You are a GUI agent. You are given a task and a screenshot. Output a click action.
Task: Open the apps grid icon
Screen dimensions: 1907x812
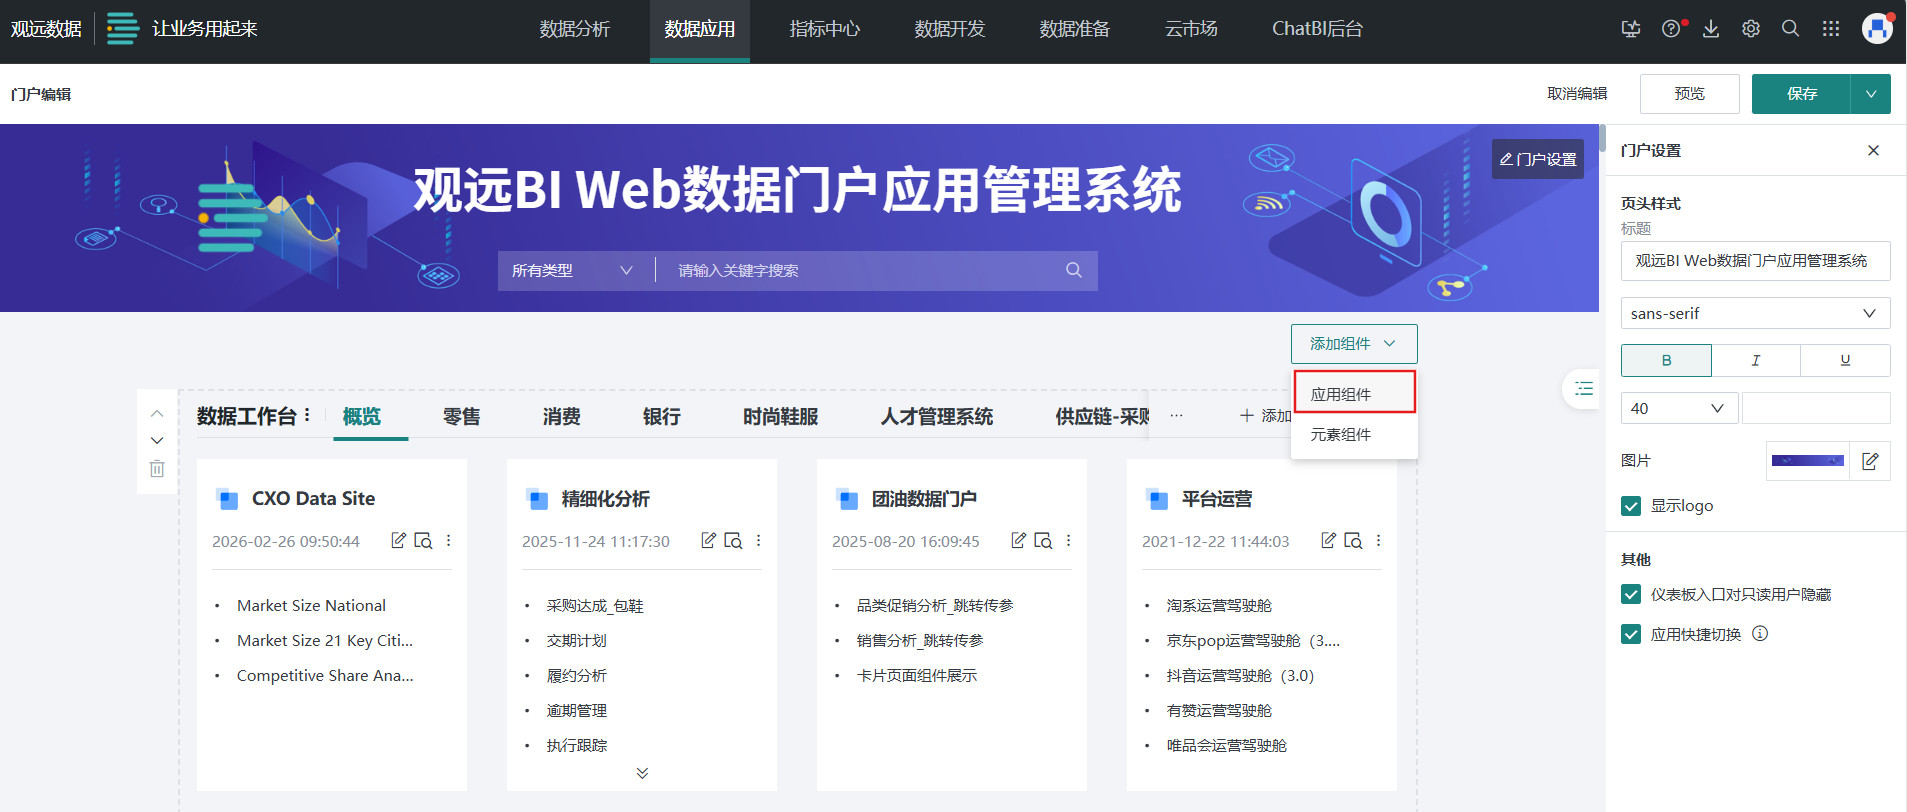pos(1830,29)
